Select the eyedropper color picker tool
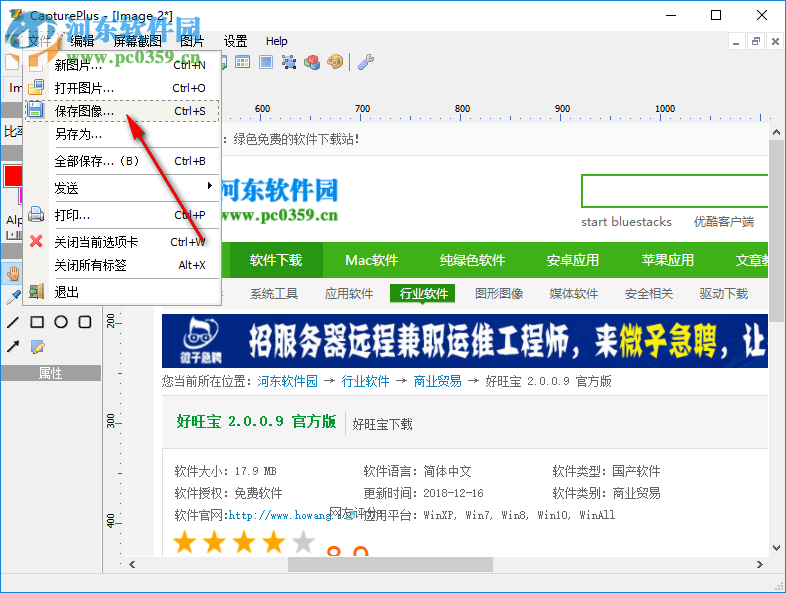This screenshot has height=593, width=786. [x=13, y=297]
